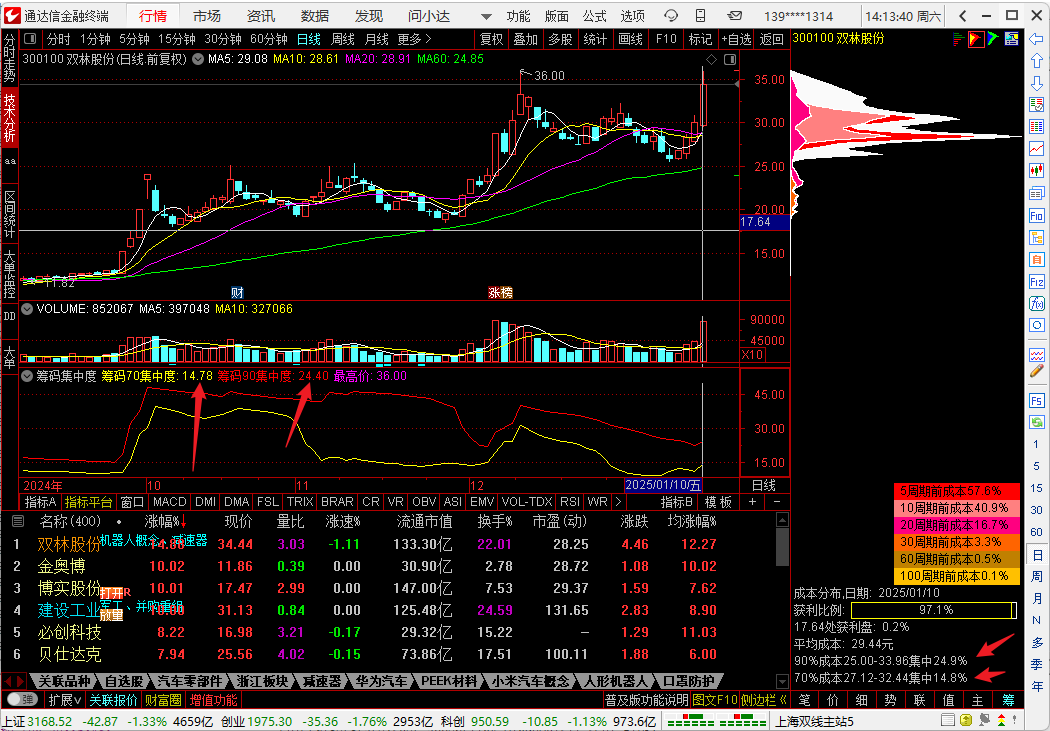Viewport: 1050px width, 731px height.
Task: Select the blue-green flame chip view icon
Action: click(992, 39)
